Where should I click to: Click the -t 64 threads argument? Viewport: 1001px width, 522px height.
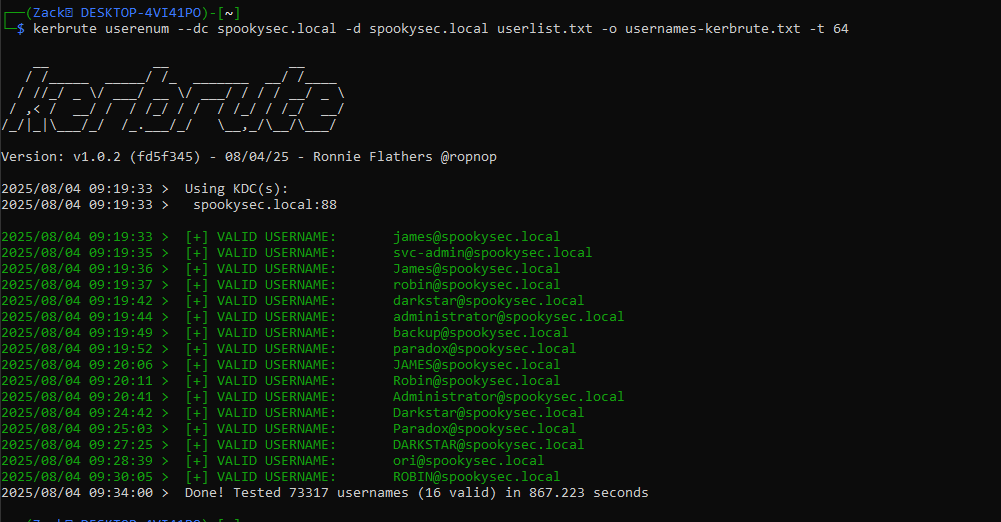click(829, 29)
